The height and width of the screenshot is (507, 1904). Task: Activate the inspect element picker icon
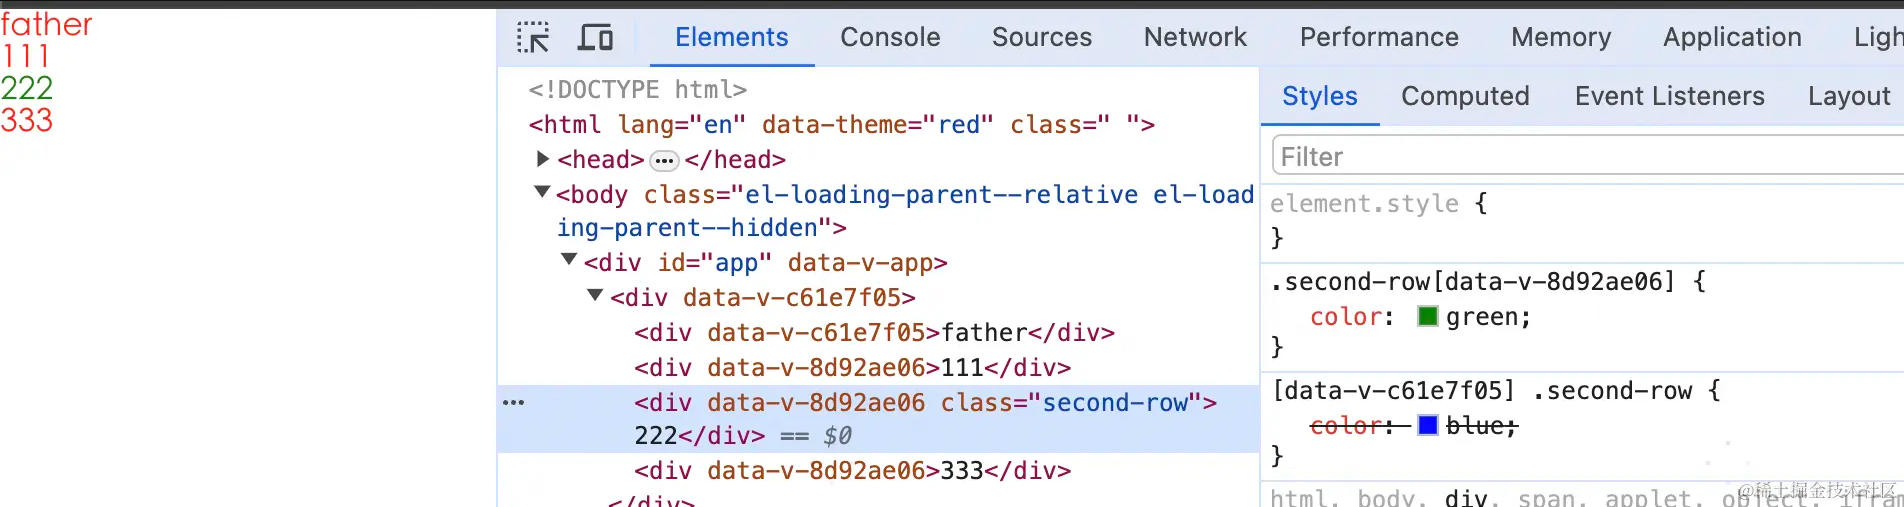pos(533,38)
